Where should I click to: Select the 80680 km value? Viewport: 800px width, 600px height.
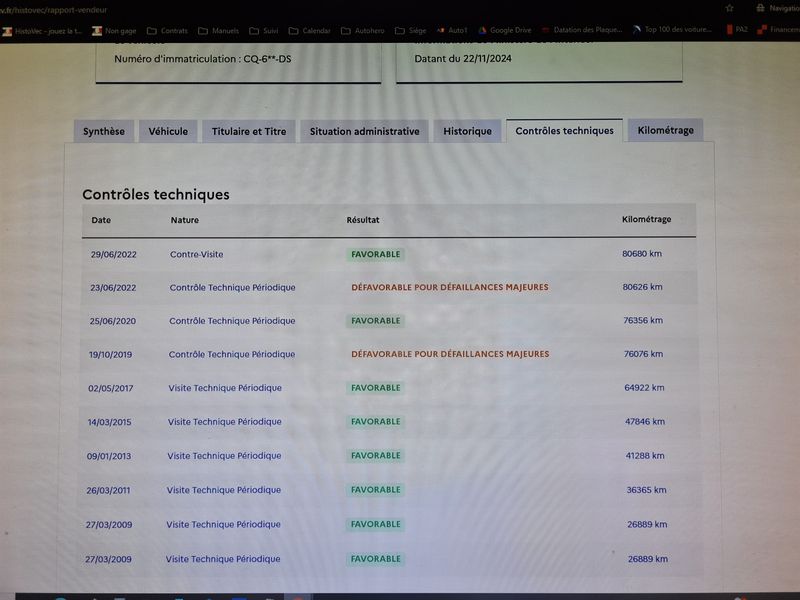642,254
